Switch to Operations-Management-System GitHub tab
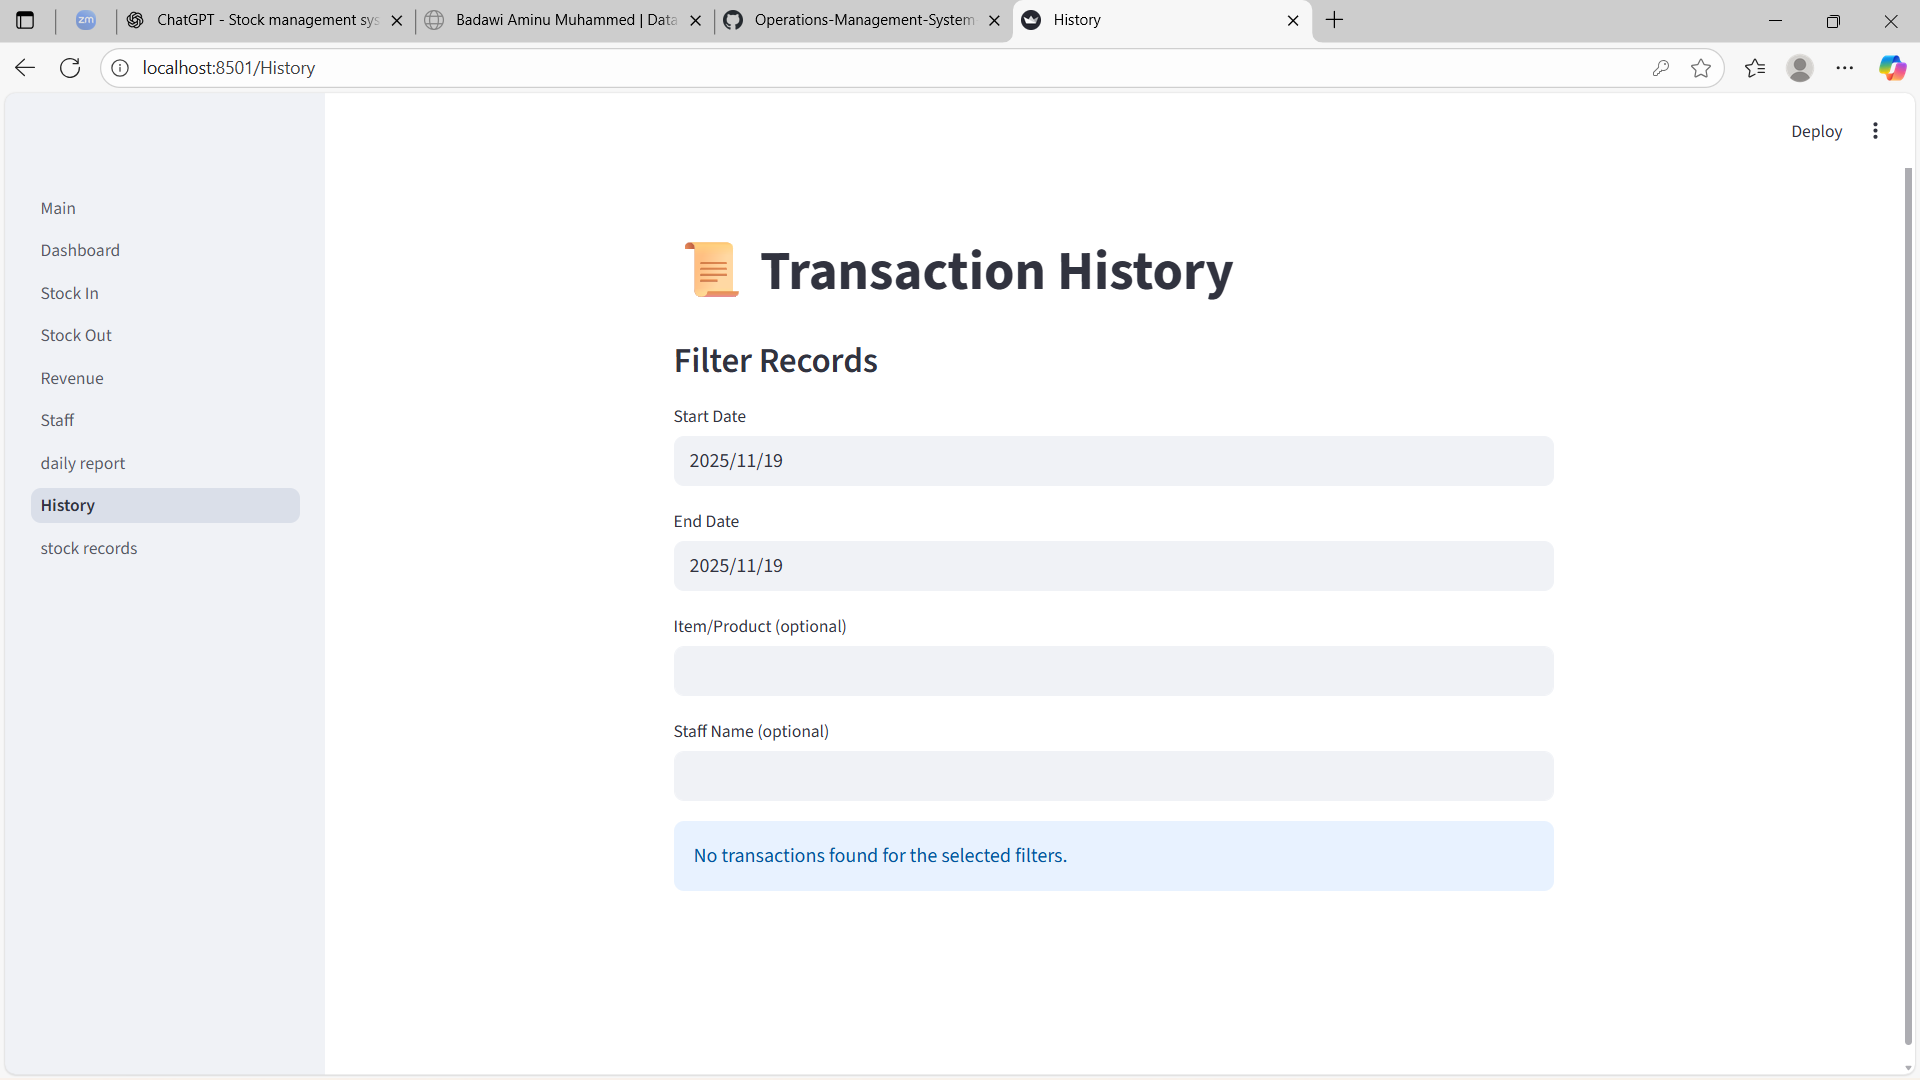Viewport: 1920px width, 1080px height. tap(862, 20)
